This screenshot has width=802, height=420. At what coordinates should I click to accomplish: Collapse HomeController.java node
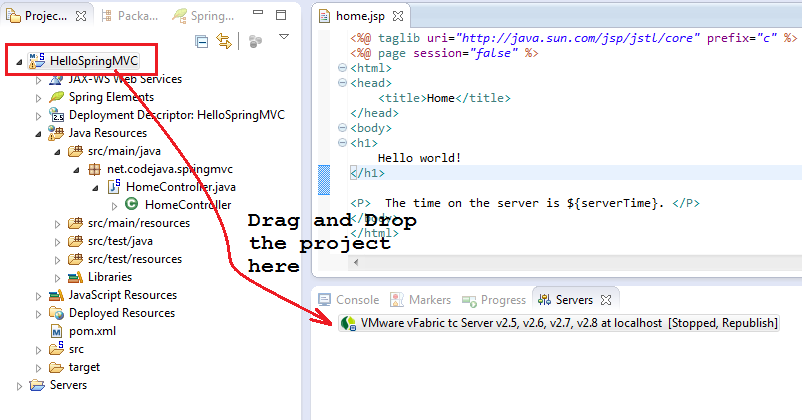point(95,188)
